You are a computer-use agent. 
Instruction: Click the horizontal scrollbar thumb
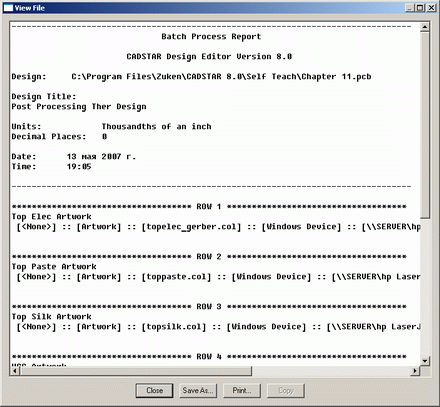coord(136,371)
